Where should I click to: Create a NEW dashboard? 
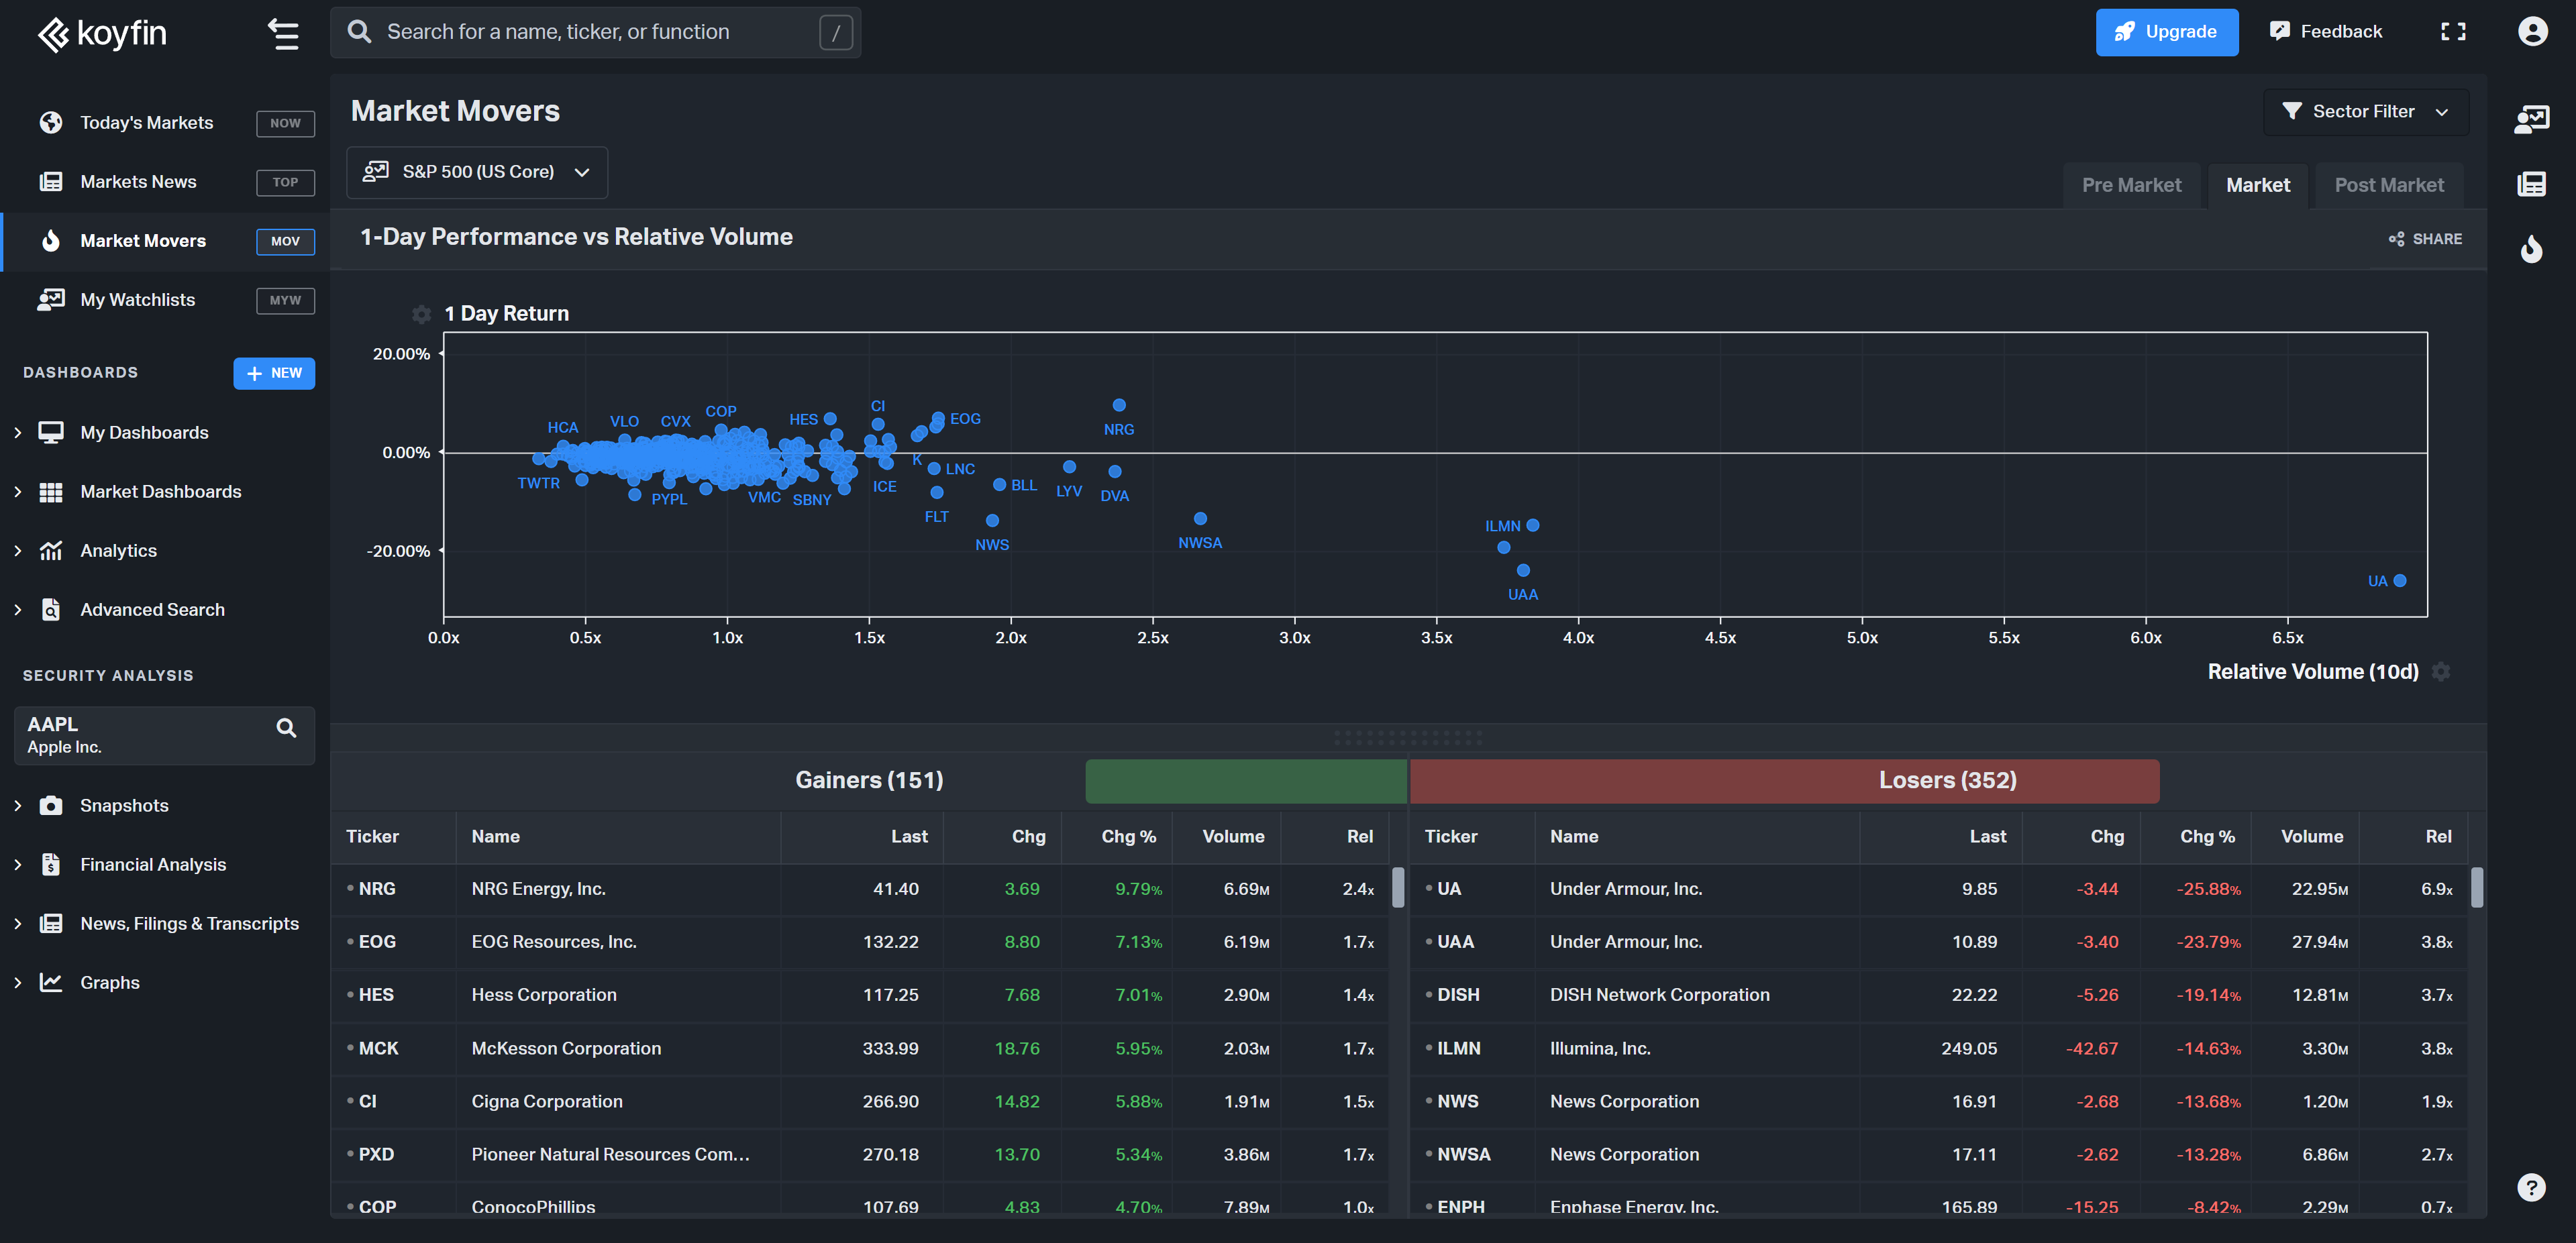click(x=274, y=373)
